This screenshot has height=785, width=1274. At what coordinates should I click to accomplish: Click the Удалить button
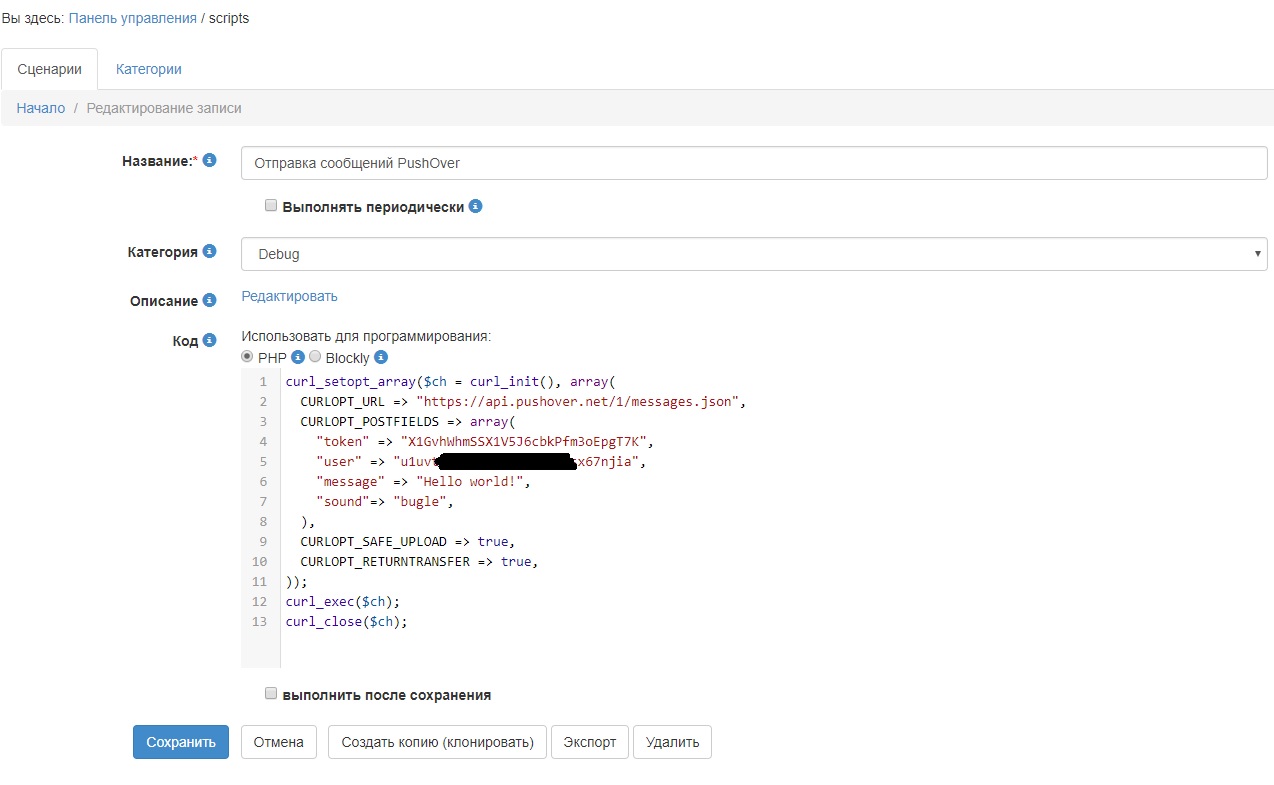coord(672,742)
